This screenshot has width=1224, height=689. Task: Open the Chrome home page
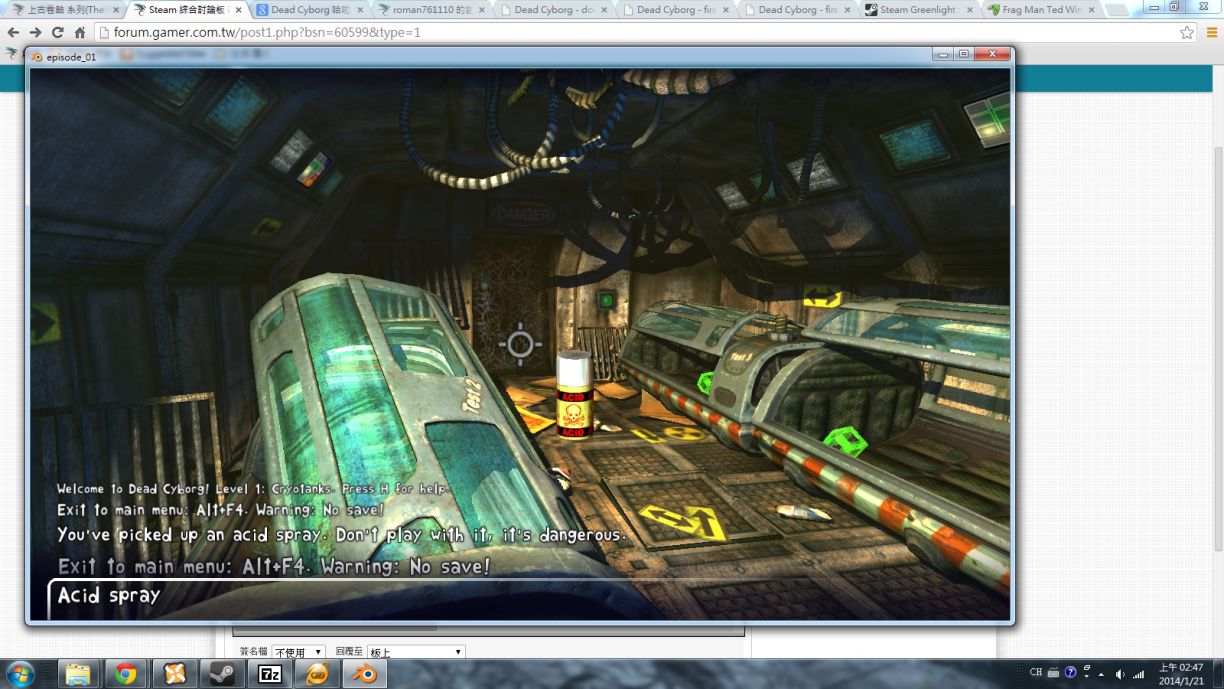pyautogui.click(x=80, y=32)
